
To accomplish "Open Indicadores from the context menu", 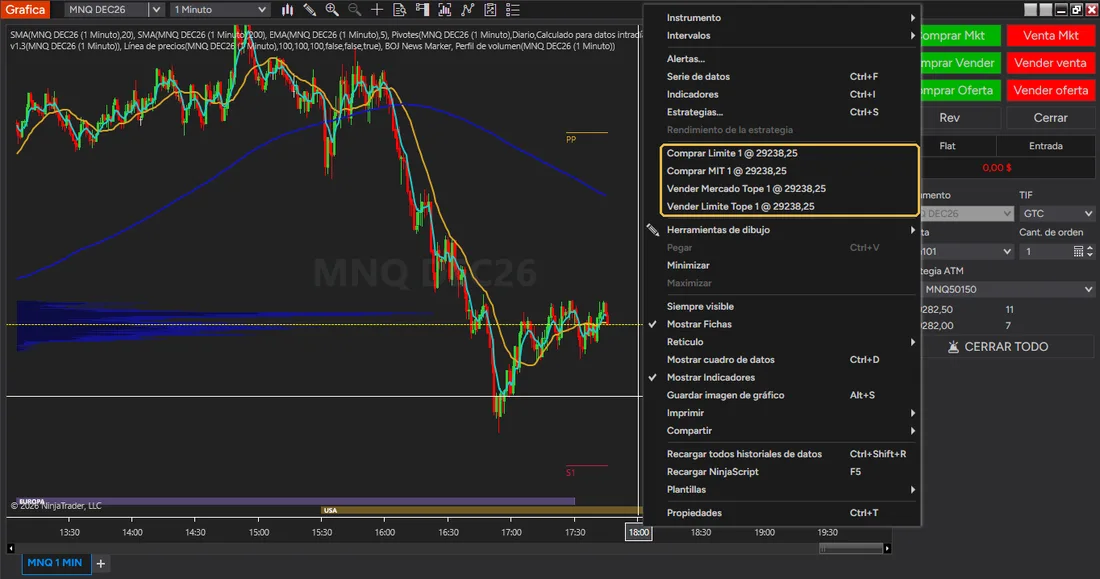I will tap(782, 94).
